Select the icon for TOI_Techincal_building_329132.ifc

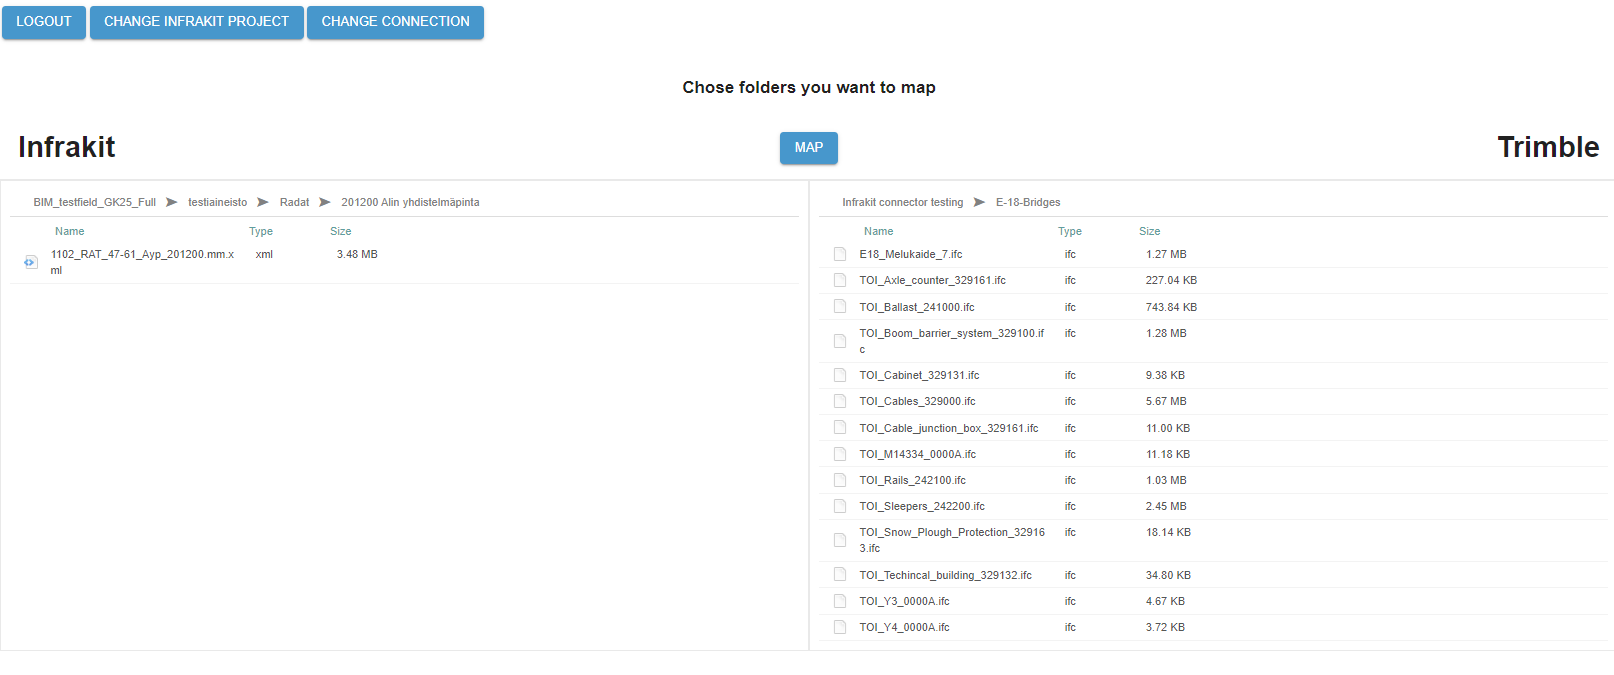coord(840,575)
